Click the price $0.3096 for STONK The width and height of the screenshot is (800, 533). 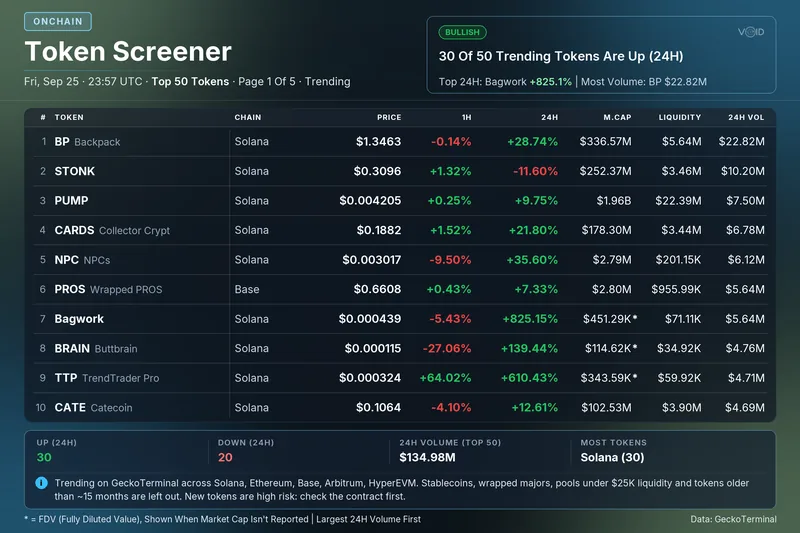(x=377, y=171)
